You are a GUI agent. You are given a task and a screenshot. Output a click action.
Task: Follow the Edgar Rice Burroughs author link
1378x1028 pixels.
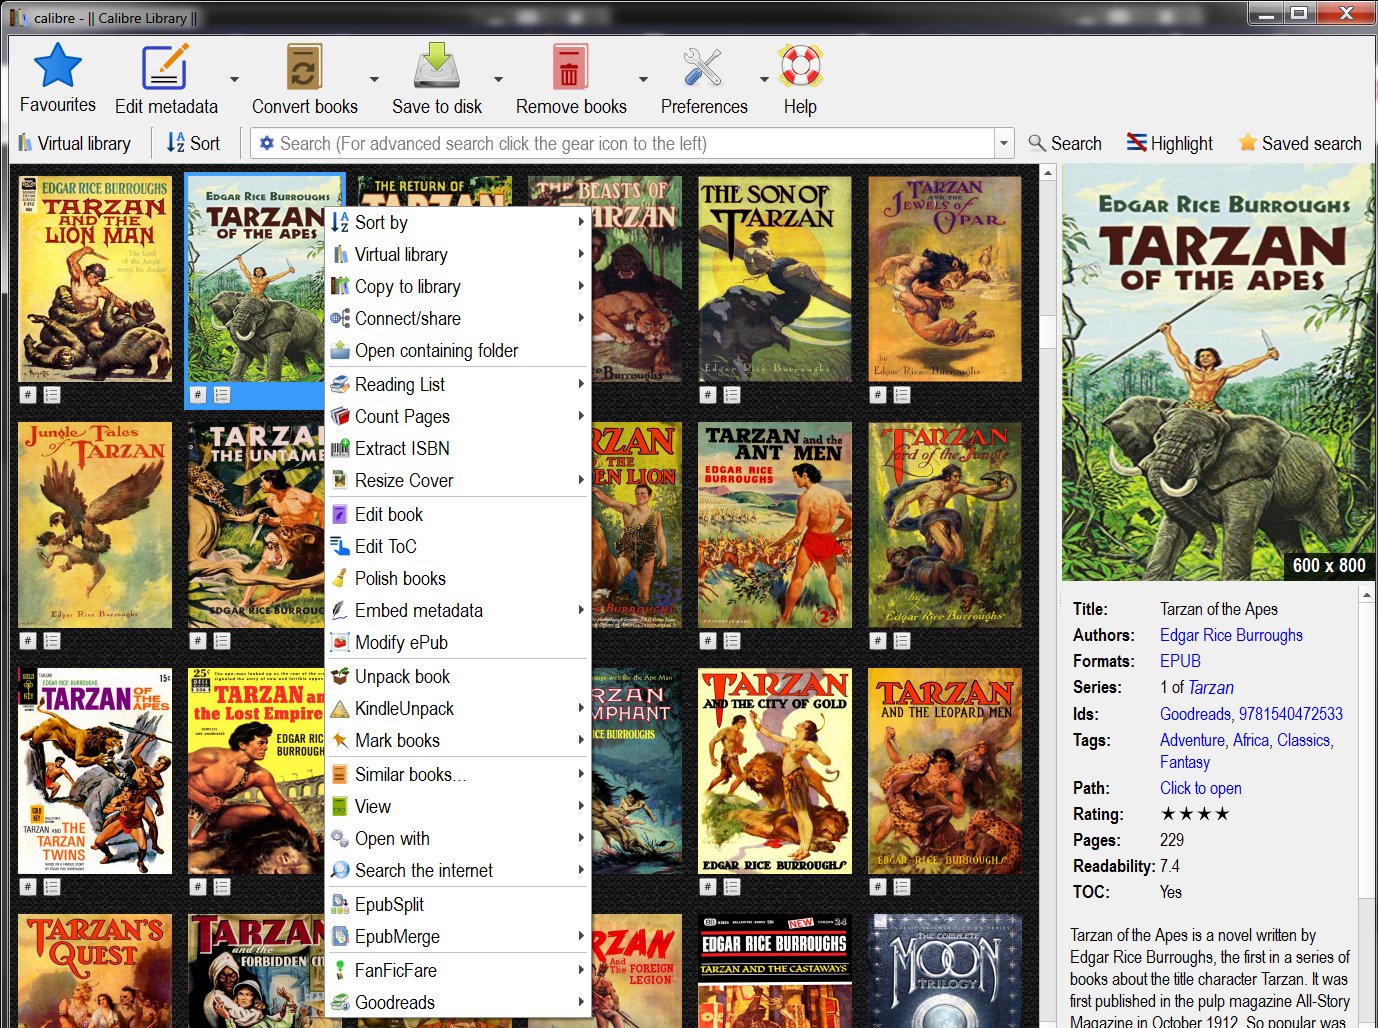coord(1231,635)
